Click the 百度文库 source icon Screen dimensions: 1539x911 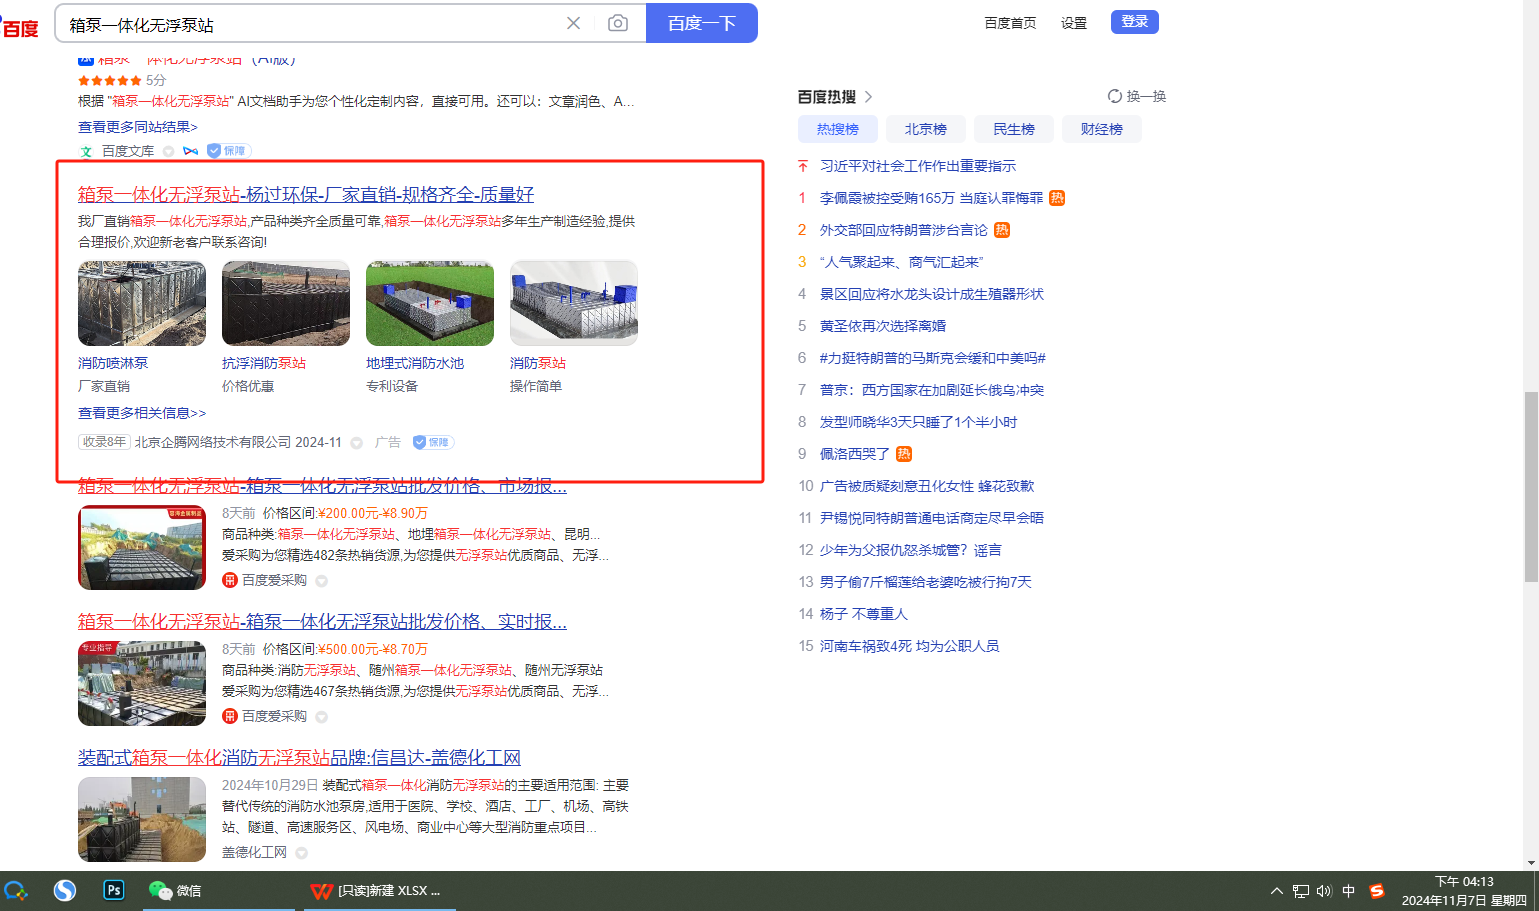[86, 152]
